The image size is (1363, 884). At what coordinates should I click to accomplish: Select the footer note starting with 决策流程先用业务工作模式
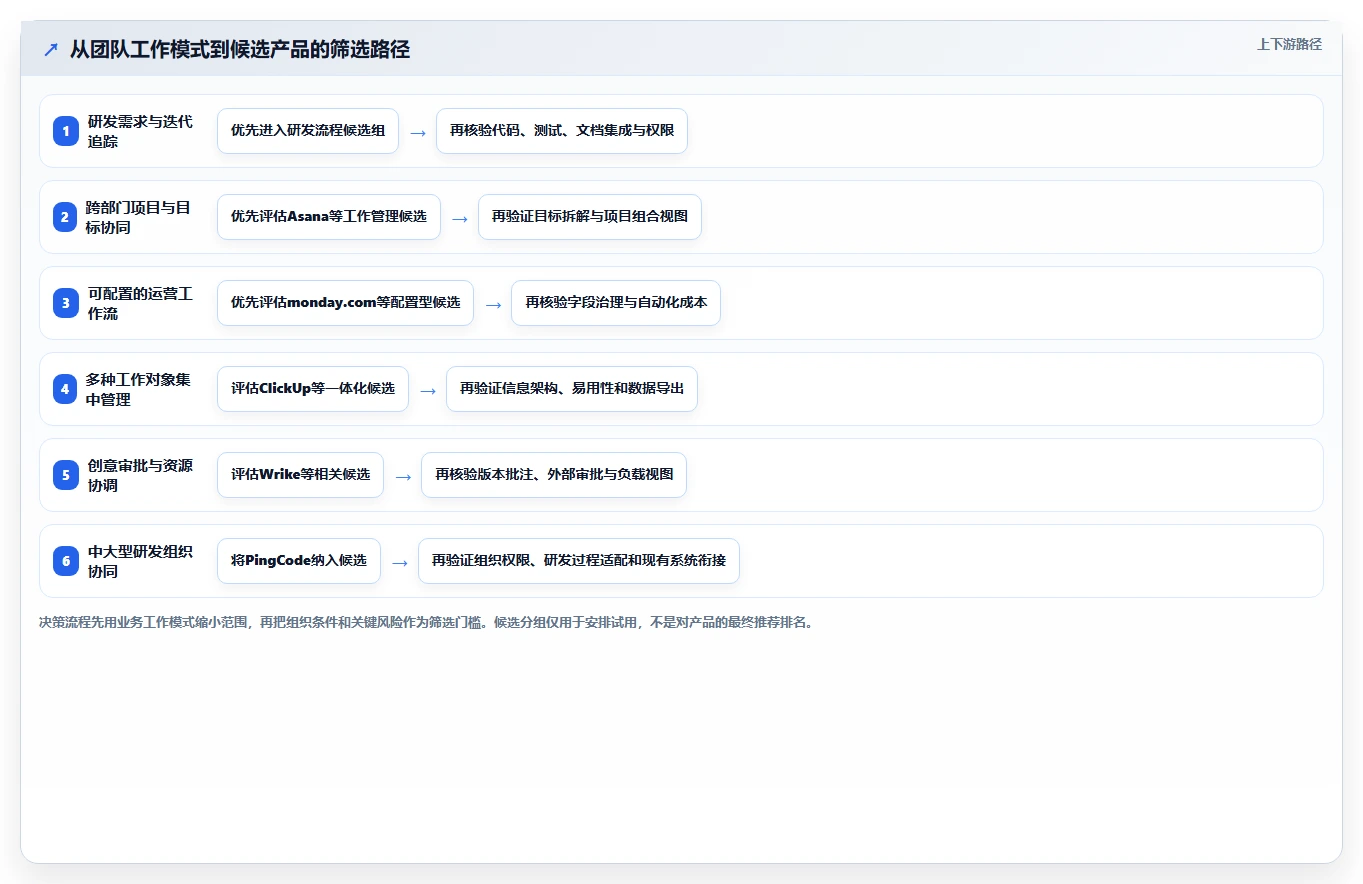(x=426, y=622)
